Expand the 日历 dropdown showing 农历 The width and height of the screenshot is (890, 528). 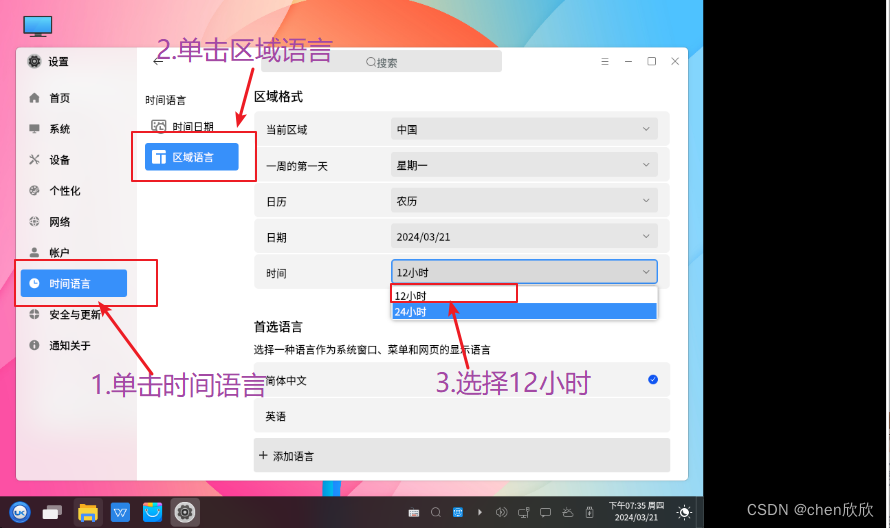tap(524, 200)
